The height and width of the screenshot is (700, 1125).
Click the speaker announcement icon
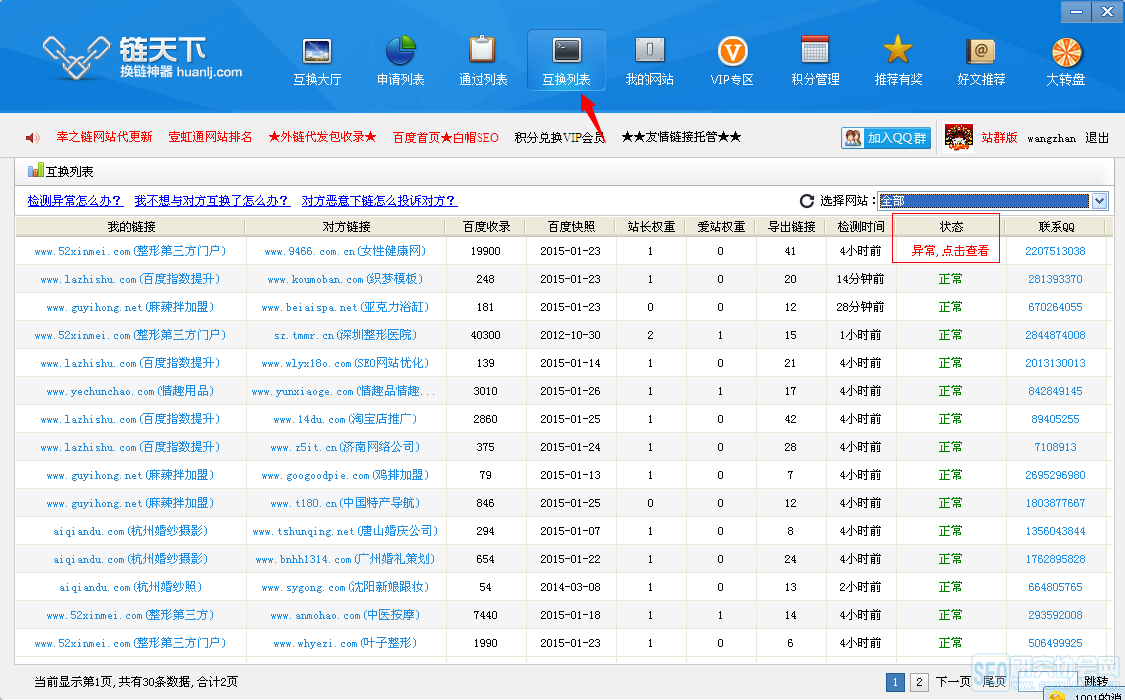(x=32, y=138)
